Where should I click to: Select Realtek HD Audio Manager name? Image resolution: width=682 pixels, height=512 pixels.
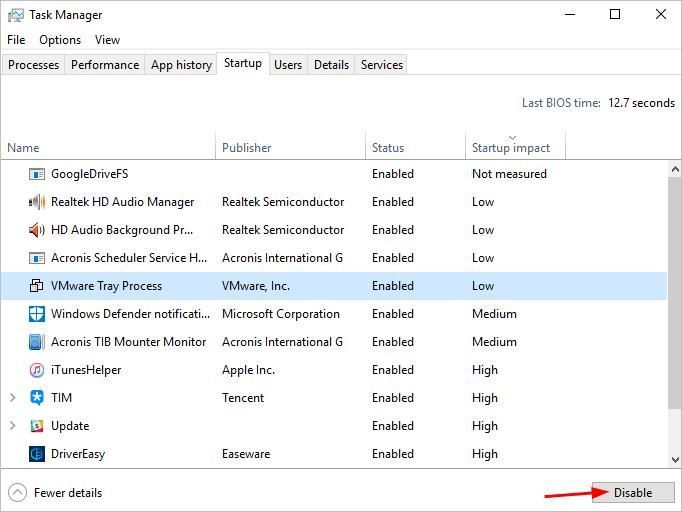pyautogui.click(x=123, y=202)
